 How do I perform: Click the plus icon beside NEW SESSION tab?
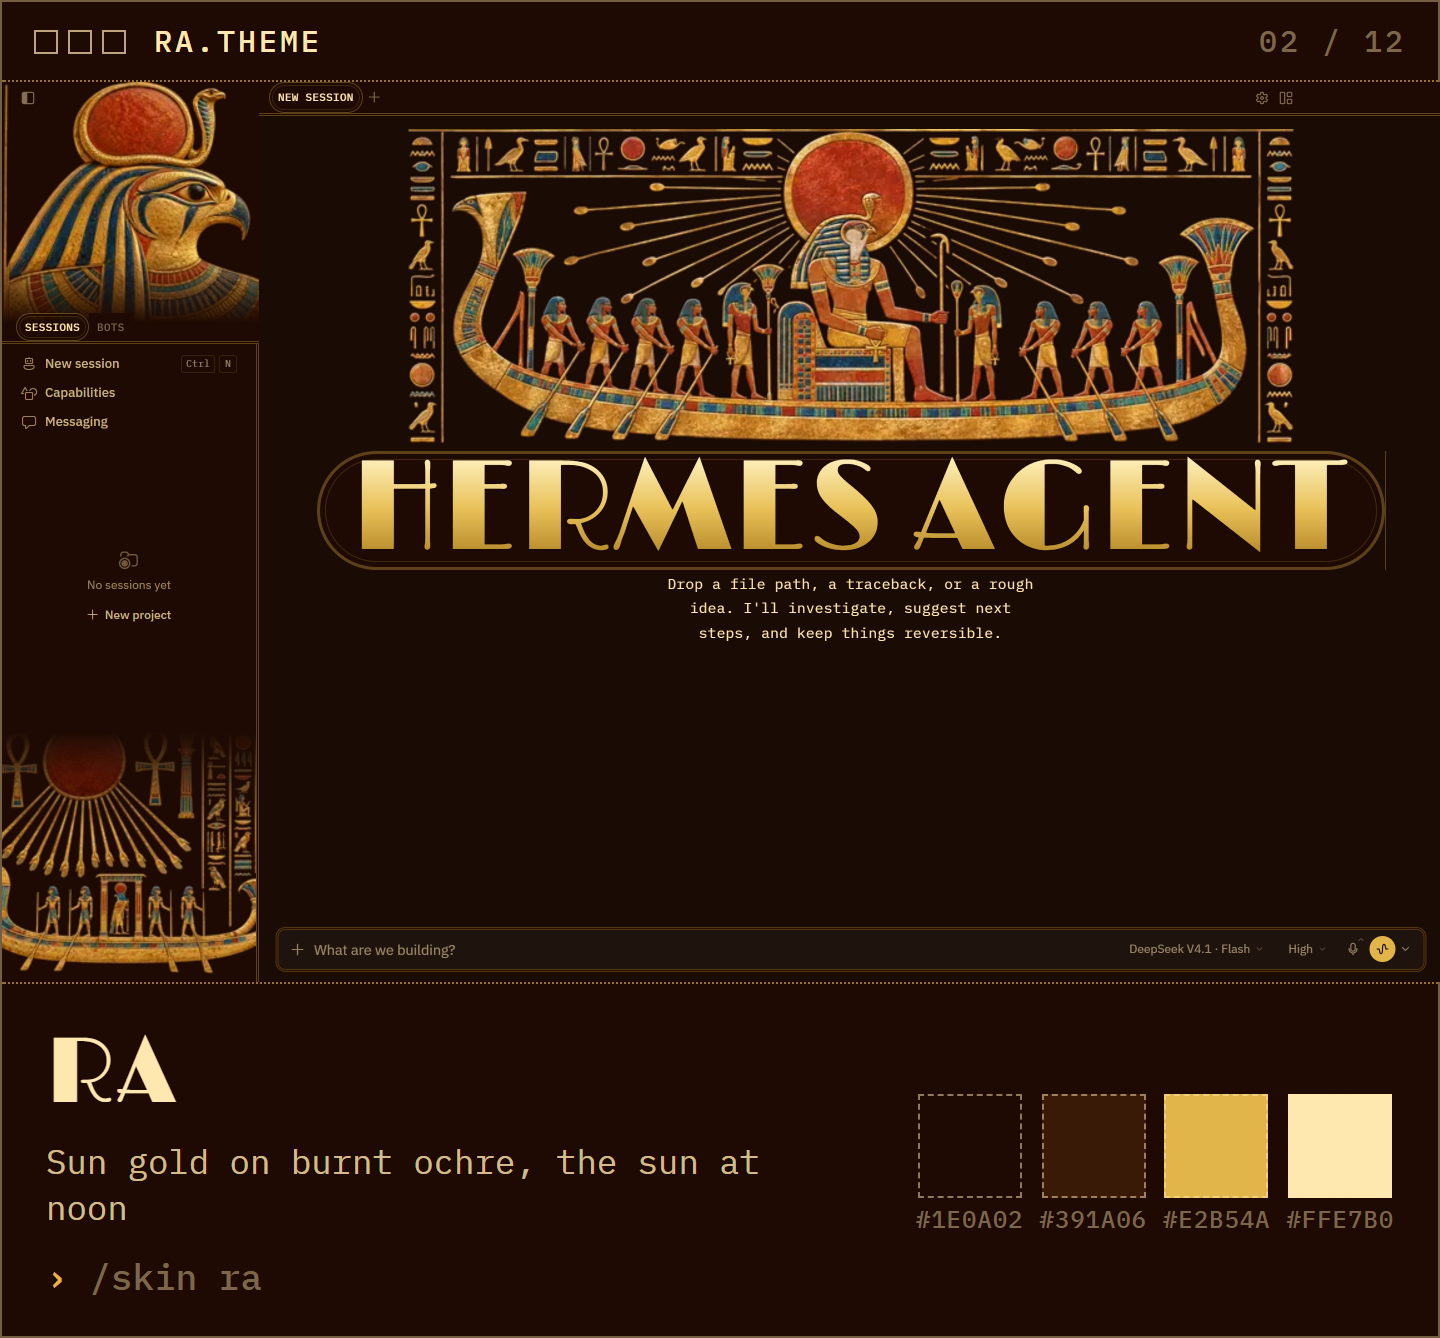pos(374,97)
